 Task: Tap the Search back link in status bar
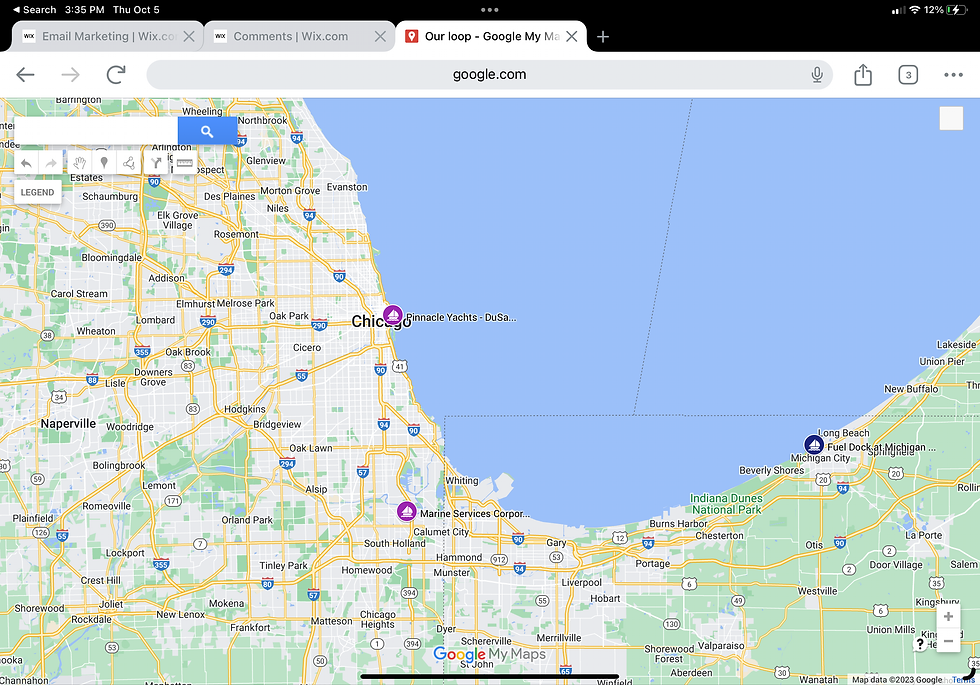pos(34,10)
